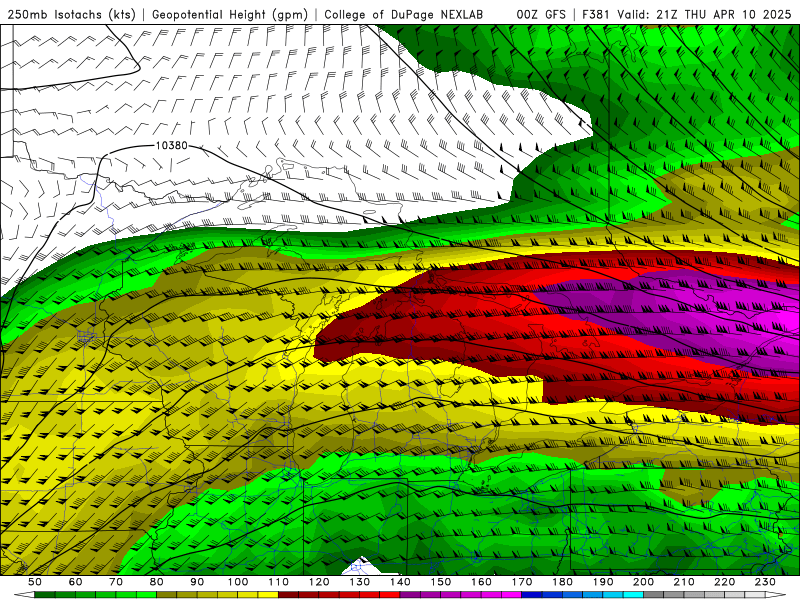
Task: Click the 140 knot legend label
Action: tap(400, 582)
